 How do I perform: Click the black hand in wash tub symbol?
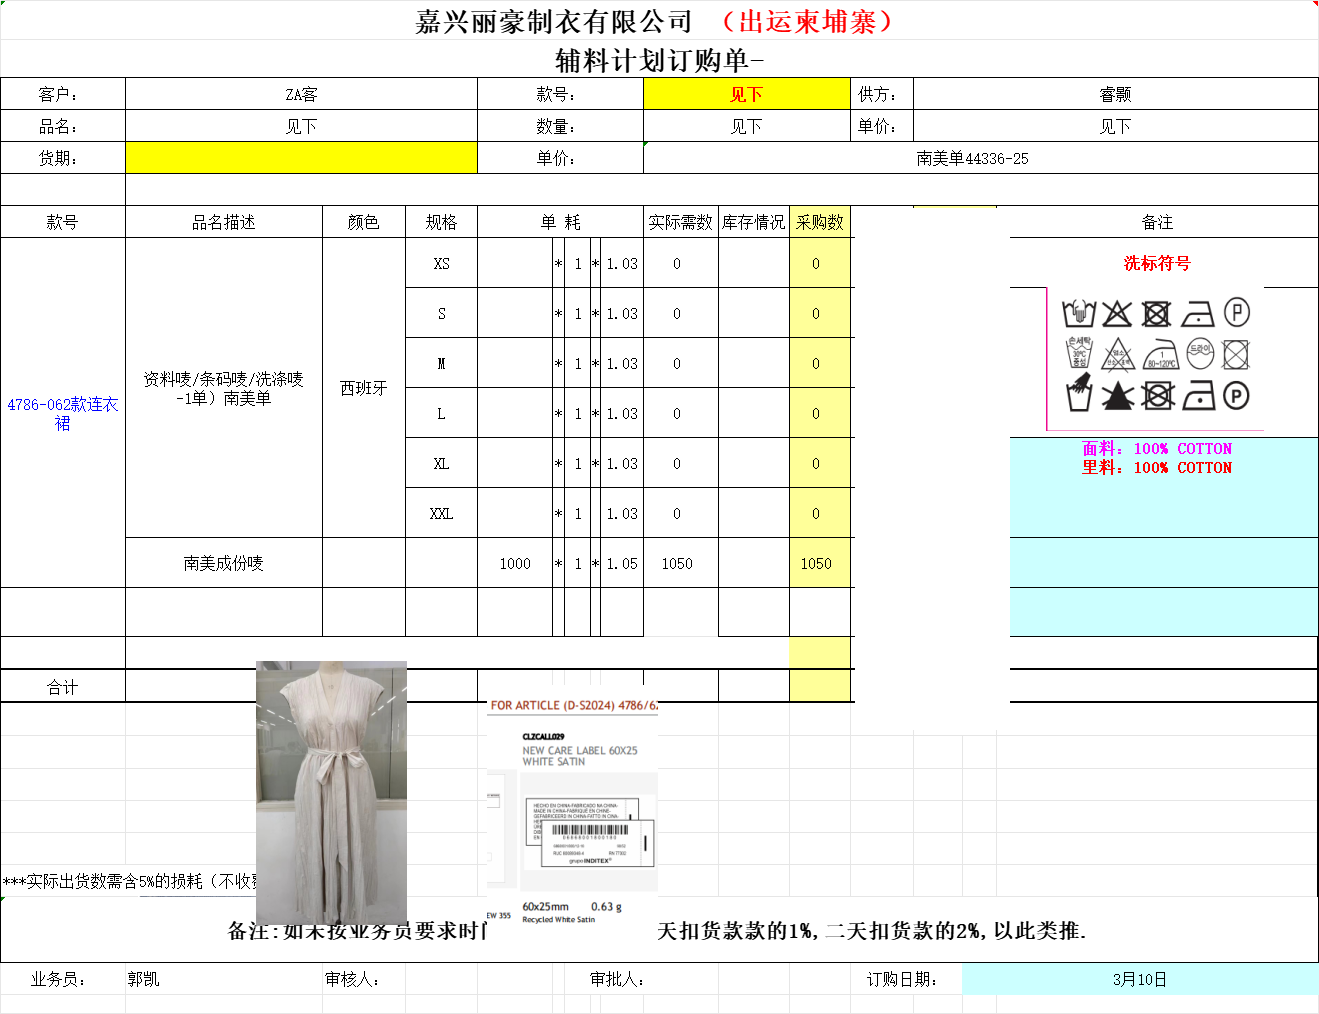(x=1078, y=396)
